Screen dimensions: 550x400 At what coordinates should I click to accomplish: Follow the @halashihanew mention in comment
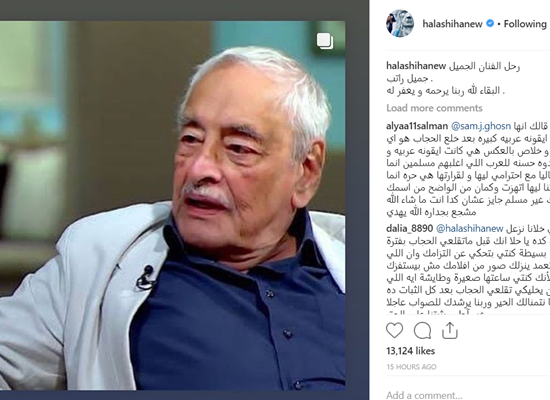coord(469,229)
